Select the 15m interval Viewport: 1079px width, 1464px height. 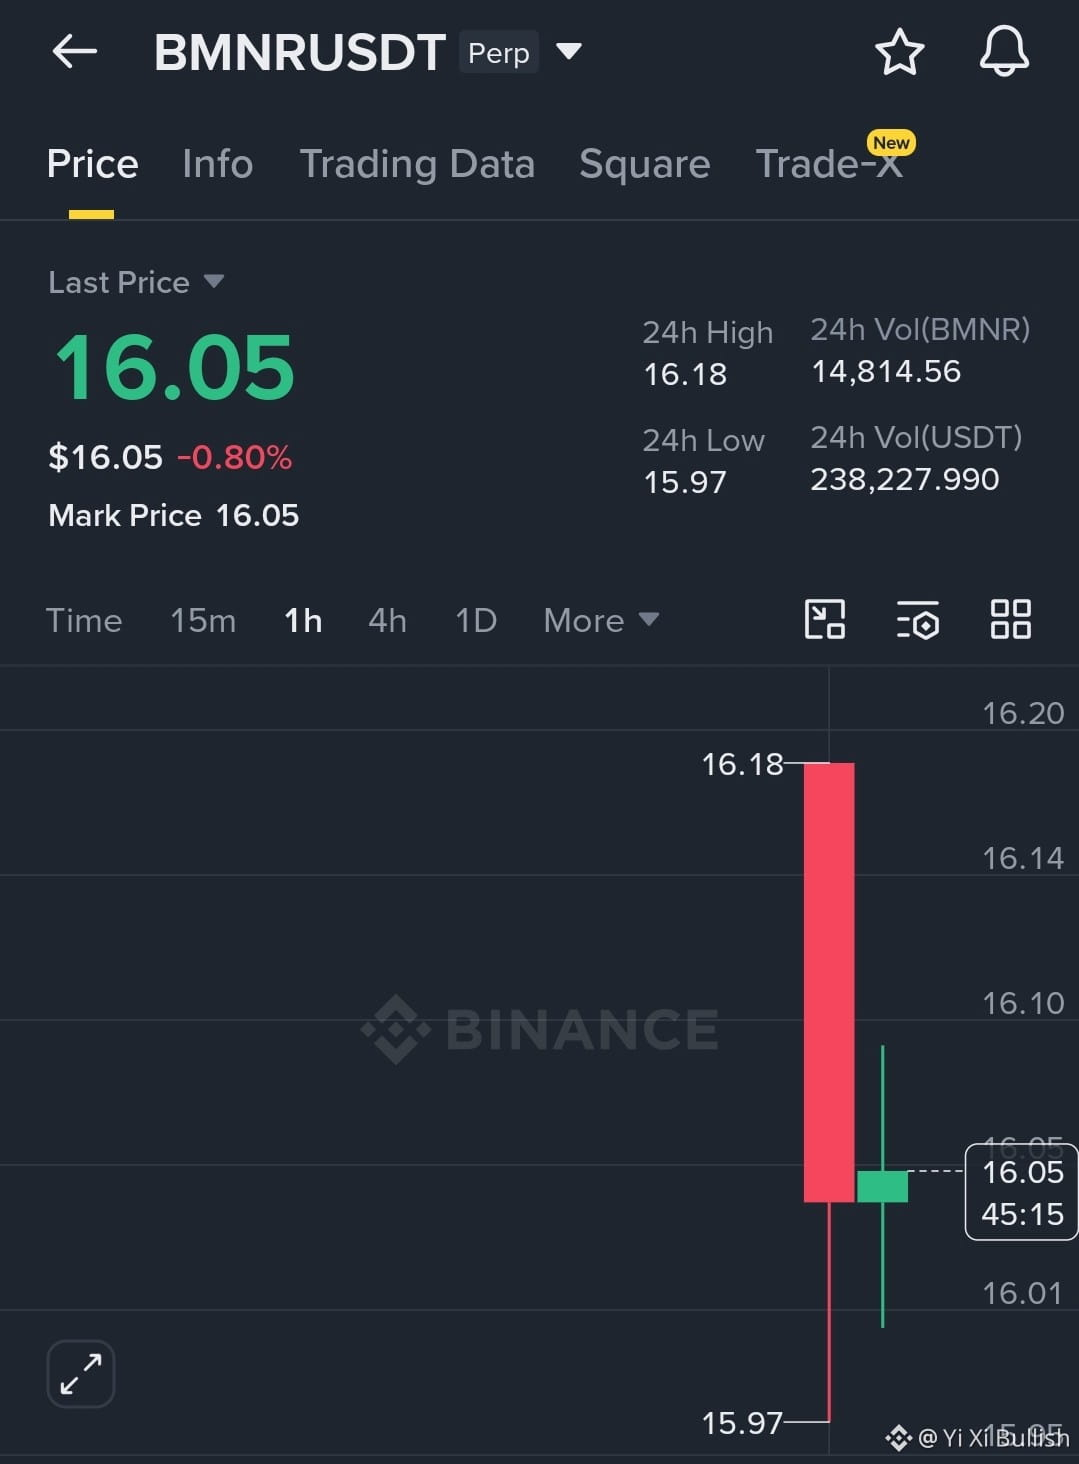coord(203,620)
